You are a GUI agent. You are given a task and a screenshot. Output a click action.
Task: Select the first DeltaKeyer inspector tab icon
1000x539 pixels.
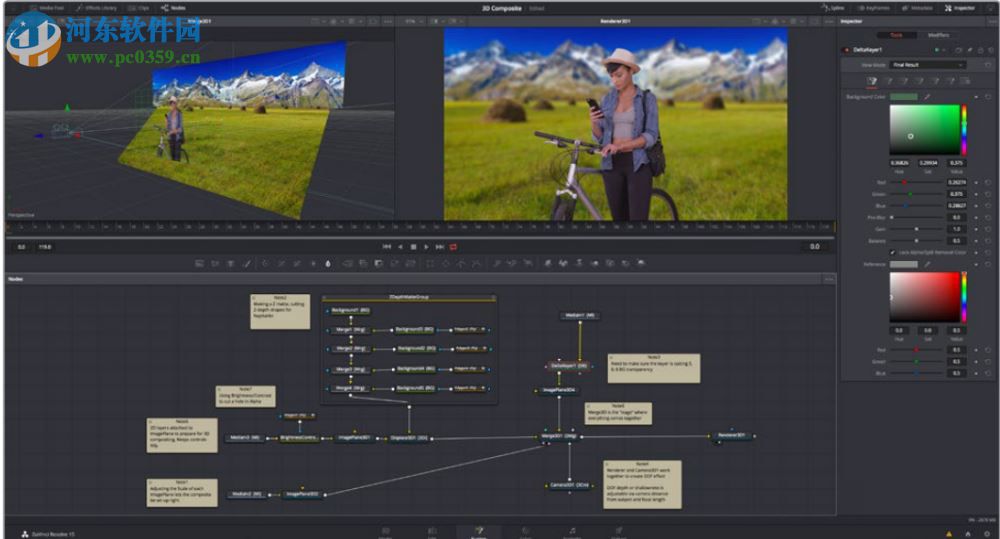tap(872, 81)
